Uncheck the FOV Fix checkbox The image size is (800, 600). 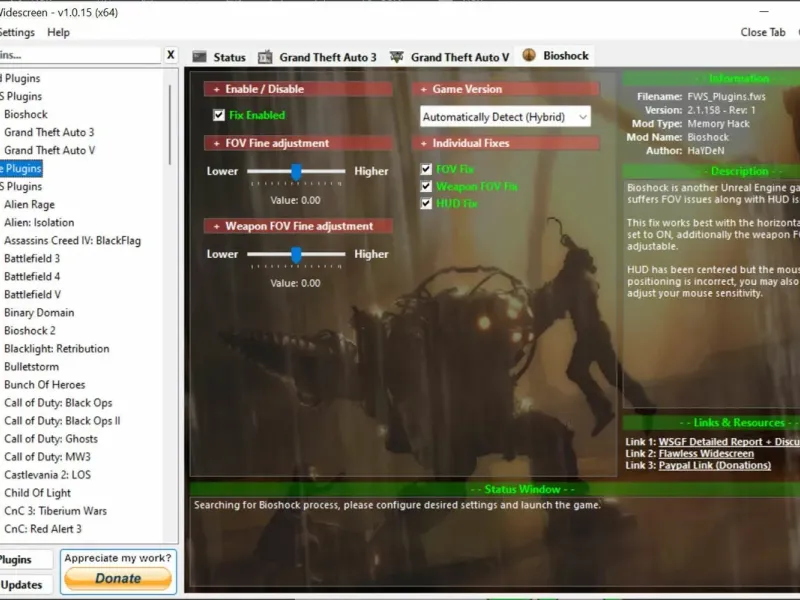pyautogui.click(x=426, y=169)
